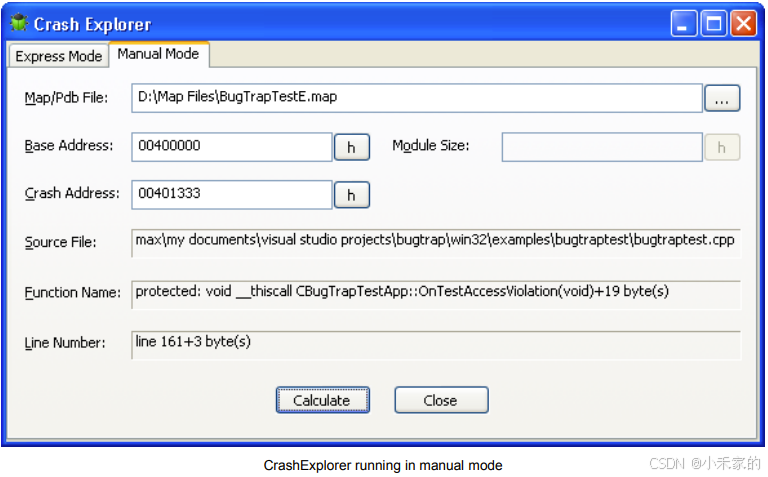Toggle hex 'h' button next to Base Address
Screen dimensions: 768x477
tap(352, 147)
